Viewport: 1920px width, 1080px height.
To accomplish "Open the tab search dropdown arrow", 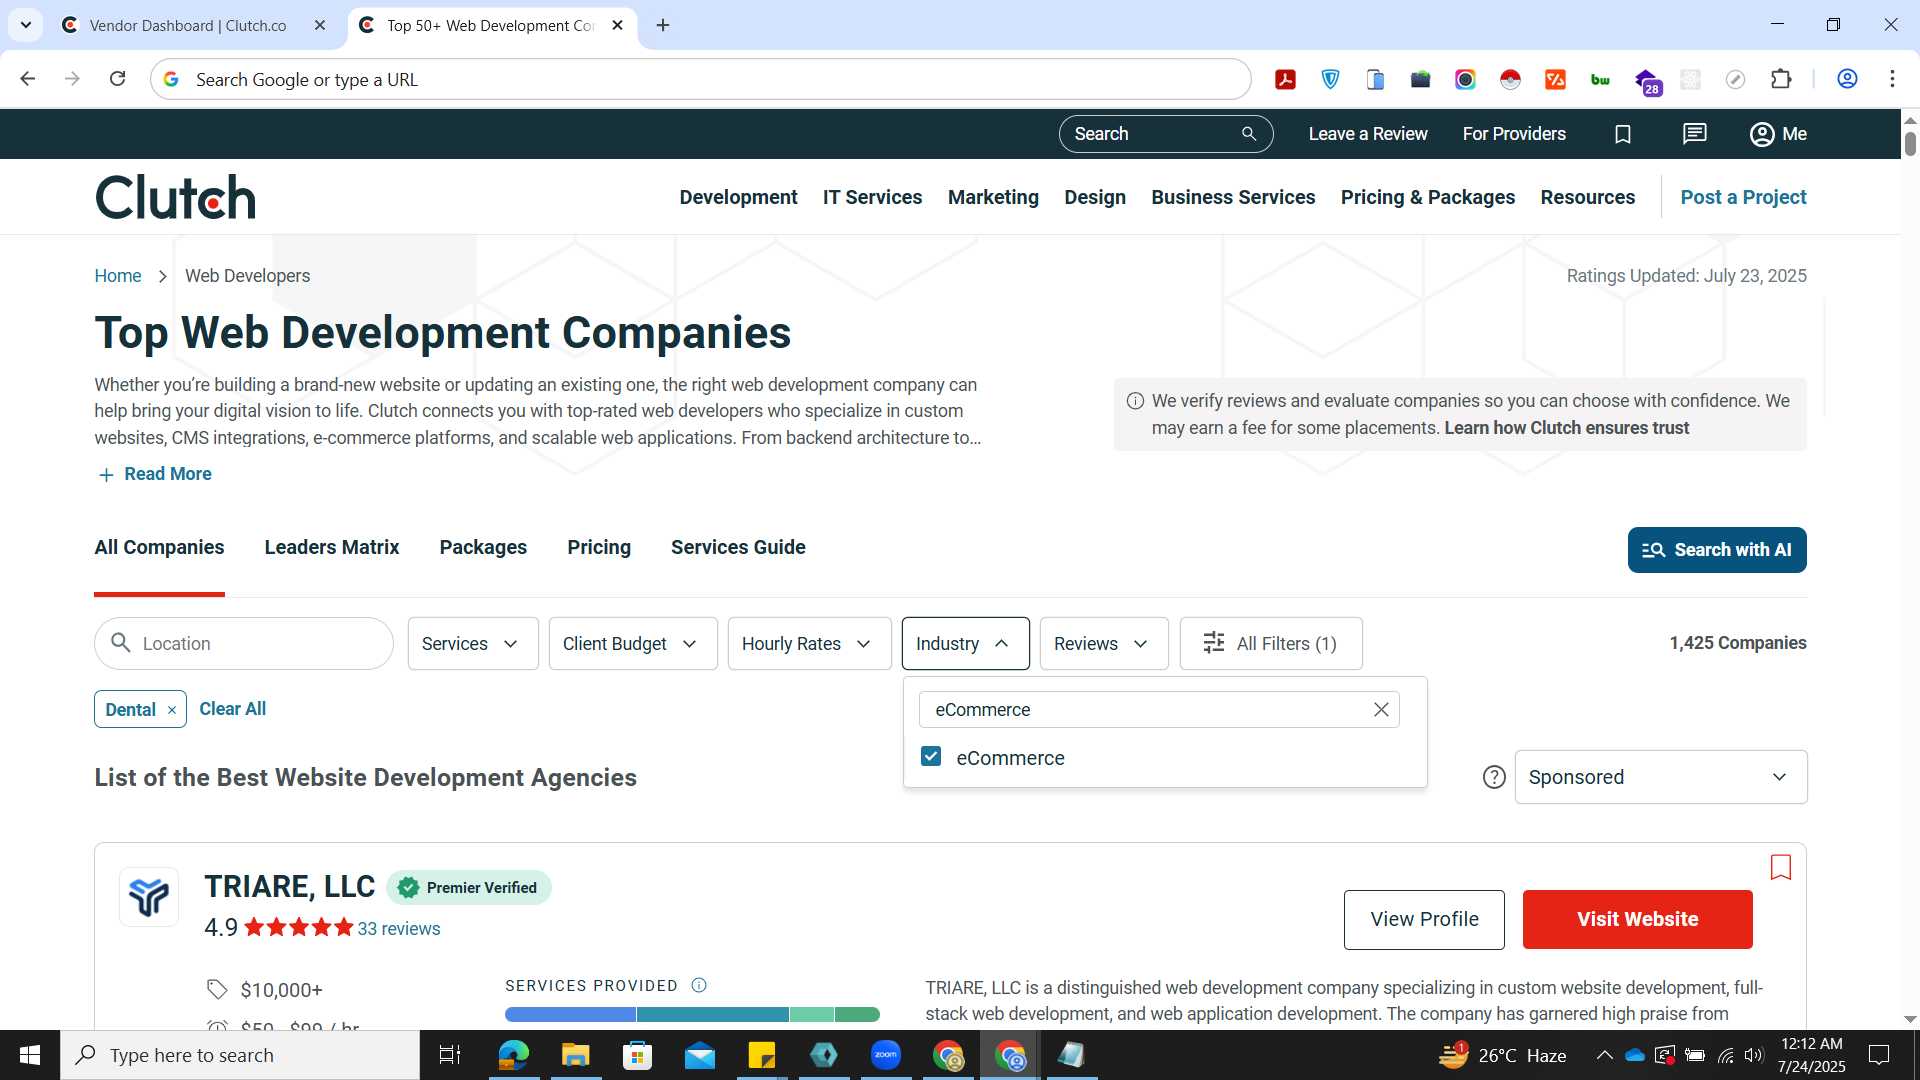I will pyautogui.click(x=26, y=25).
